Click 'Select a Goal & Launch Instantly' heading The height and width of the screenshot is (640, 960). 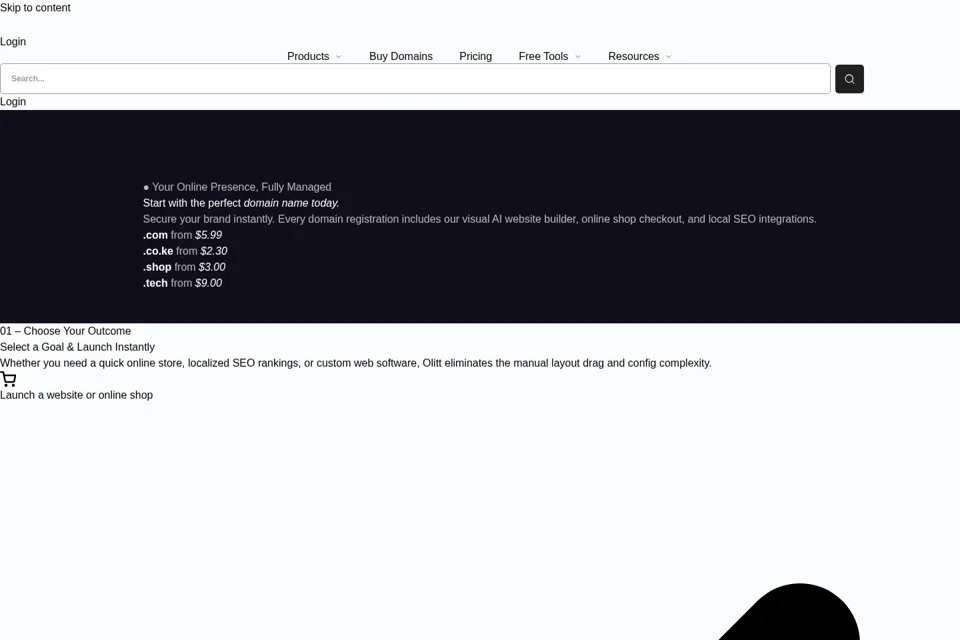[77, 347]
